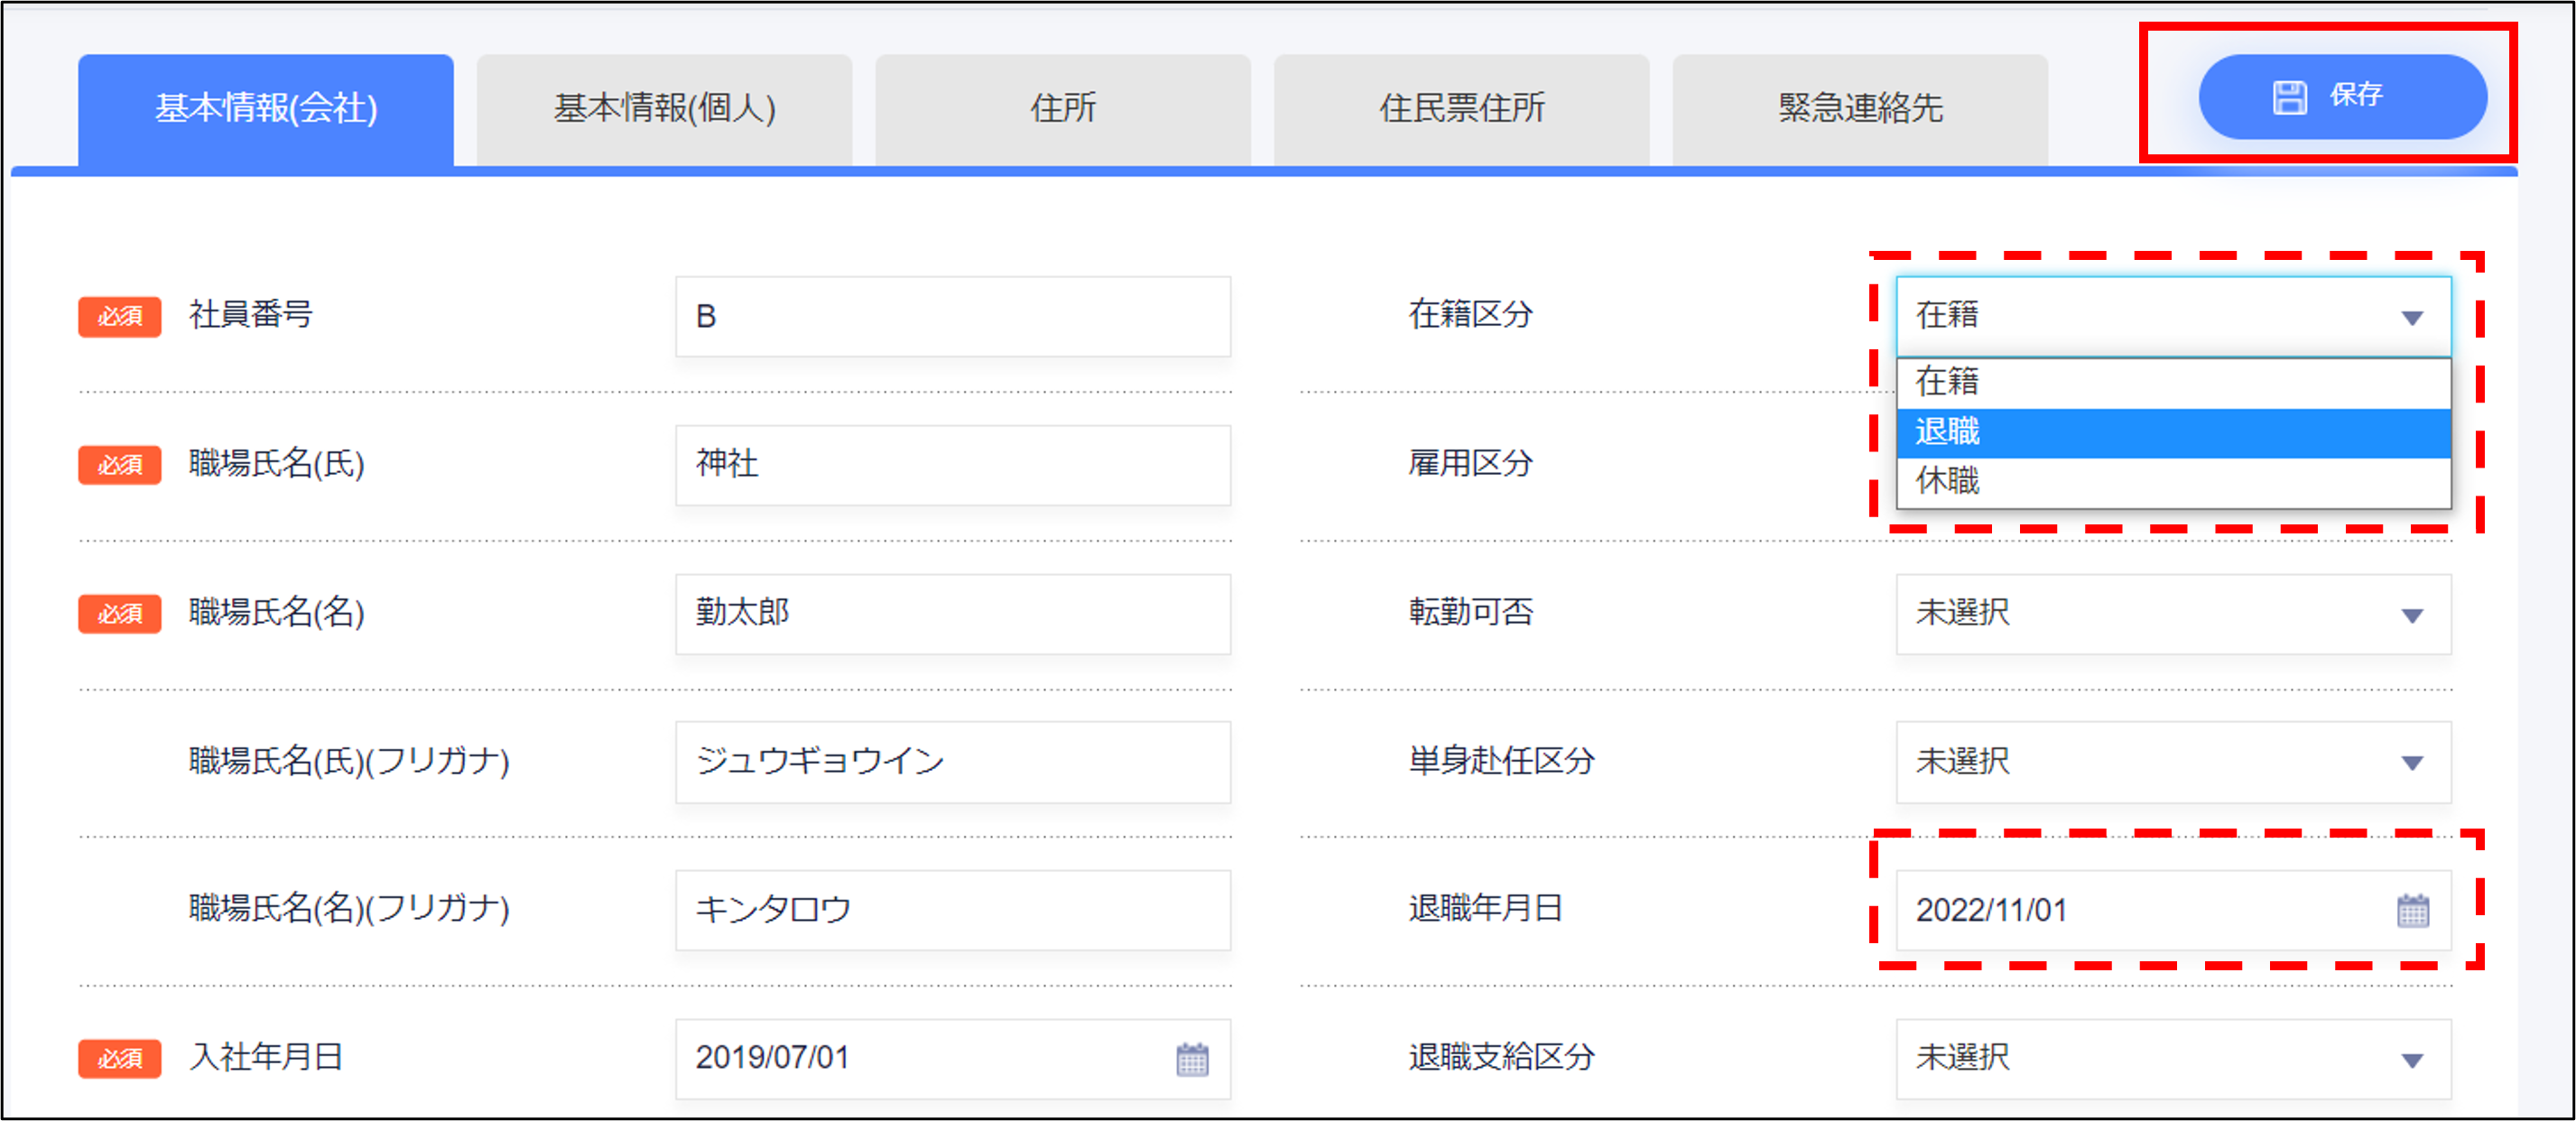The height and width of the screenshot is (1121, 2576).
Task: Open calendar picker for 入社年月日
Action: click(x=1192, y=1059)
